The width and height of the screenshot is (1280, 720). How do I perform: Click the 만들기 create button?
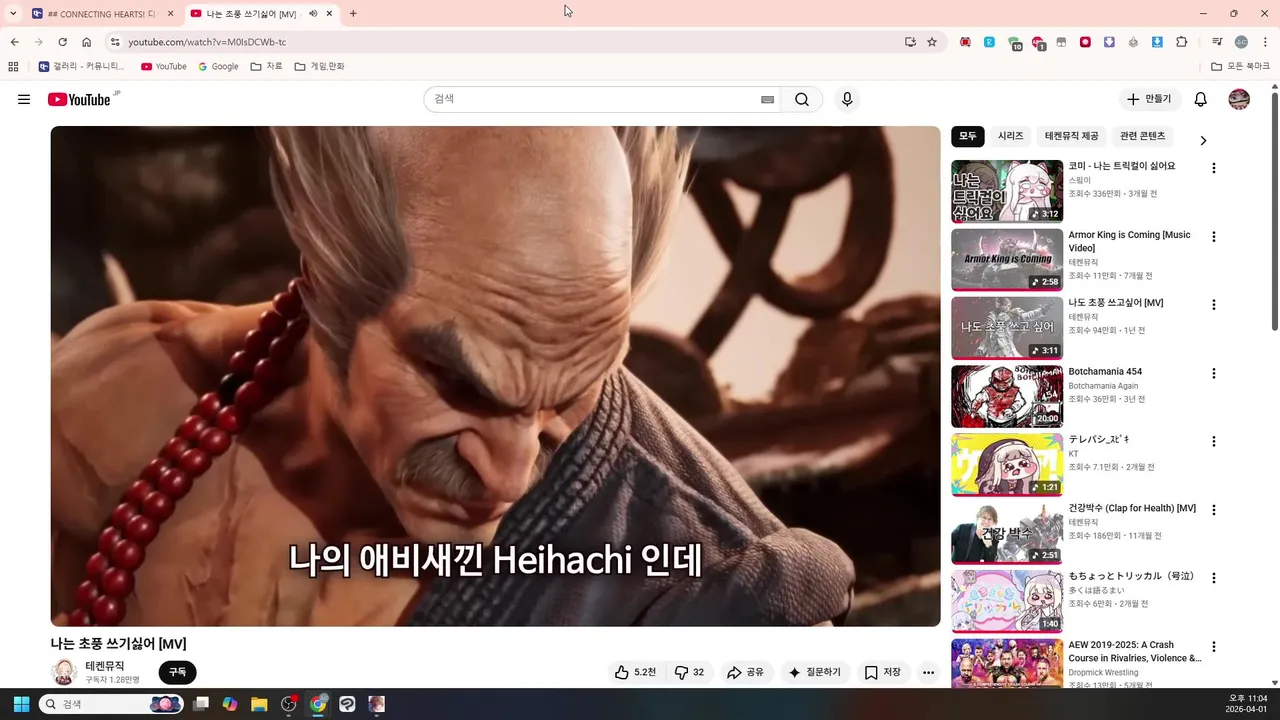(x=1149, y=99)
